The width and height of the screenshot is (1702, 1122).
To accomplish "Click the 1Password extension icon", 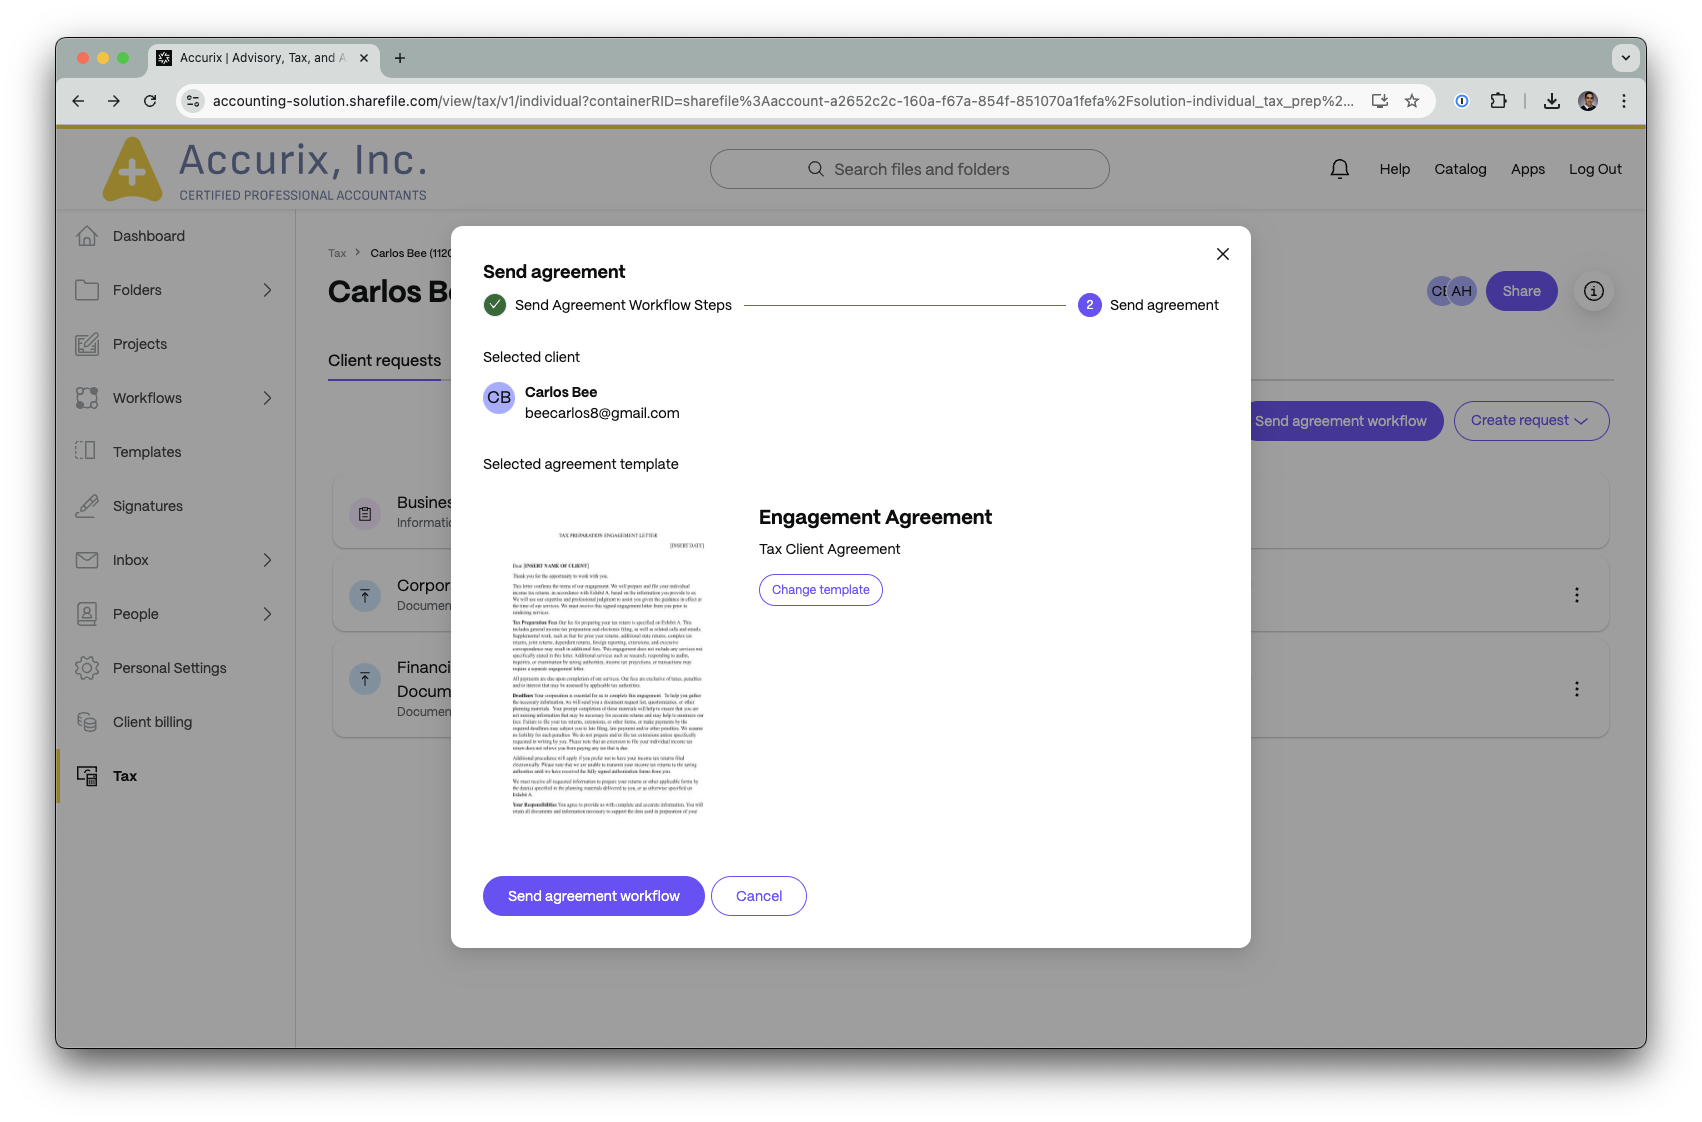I will pos(1461,101).
